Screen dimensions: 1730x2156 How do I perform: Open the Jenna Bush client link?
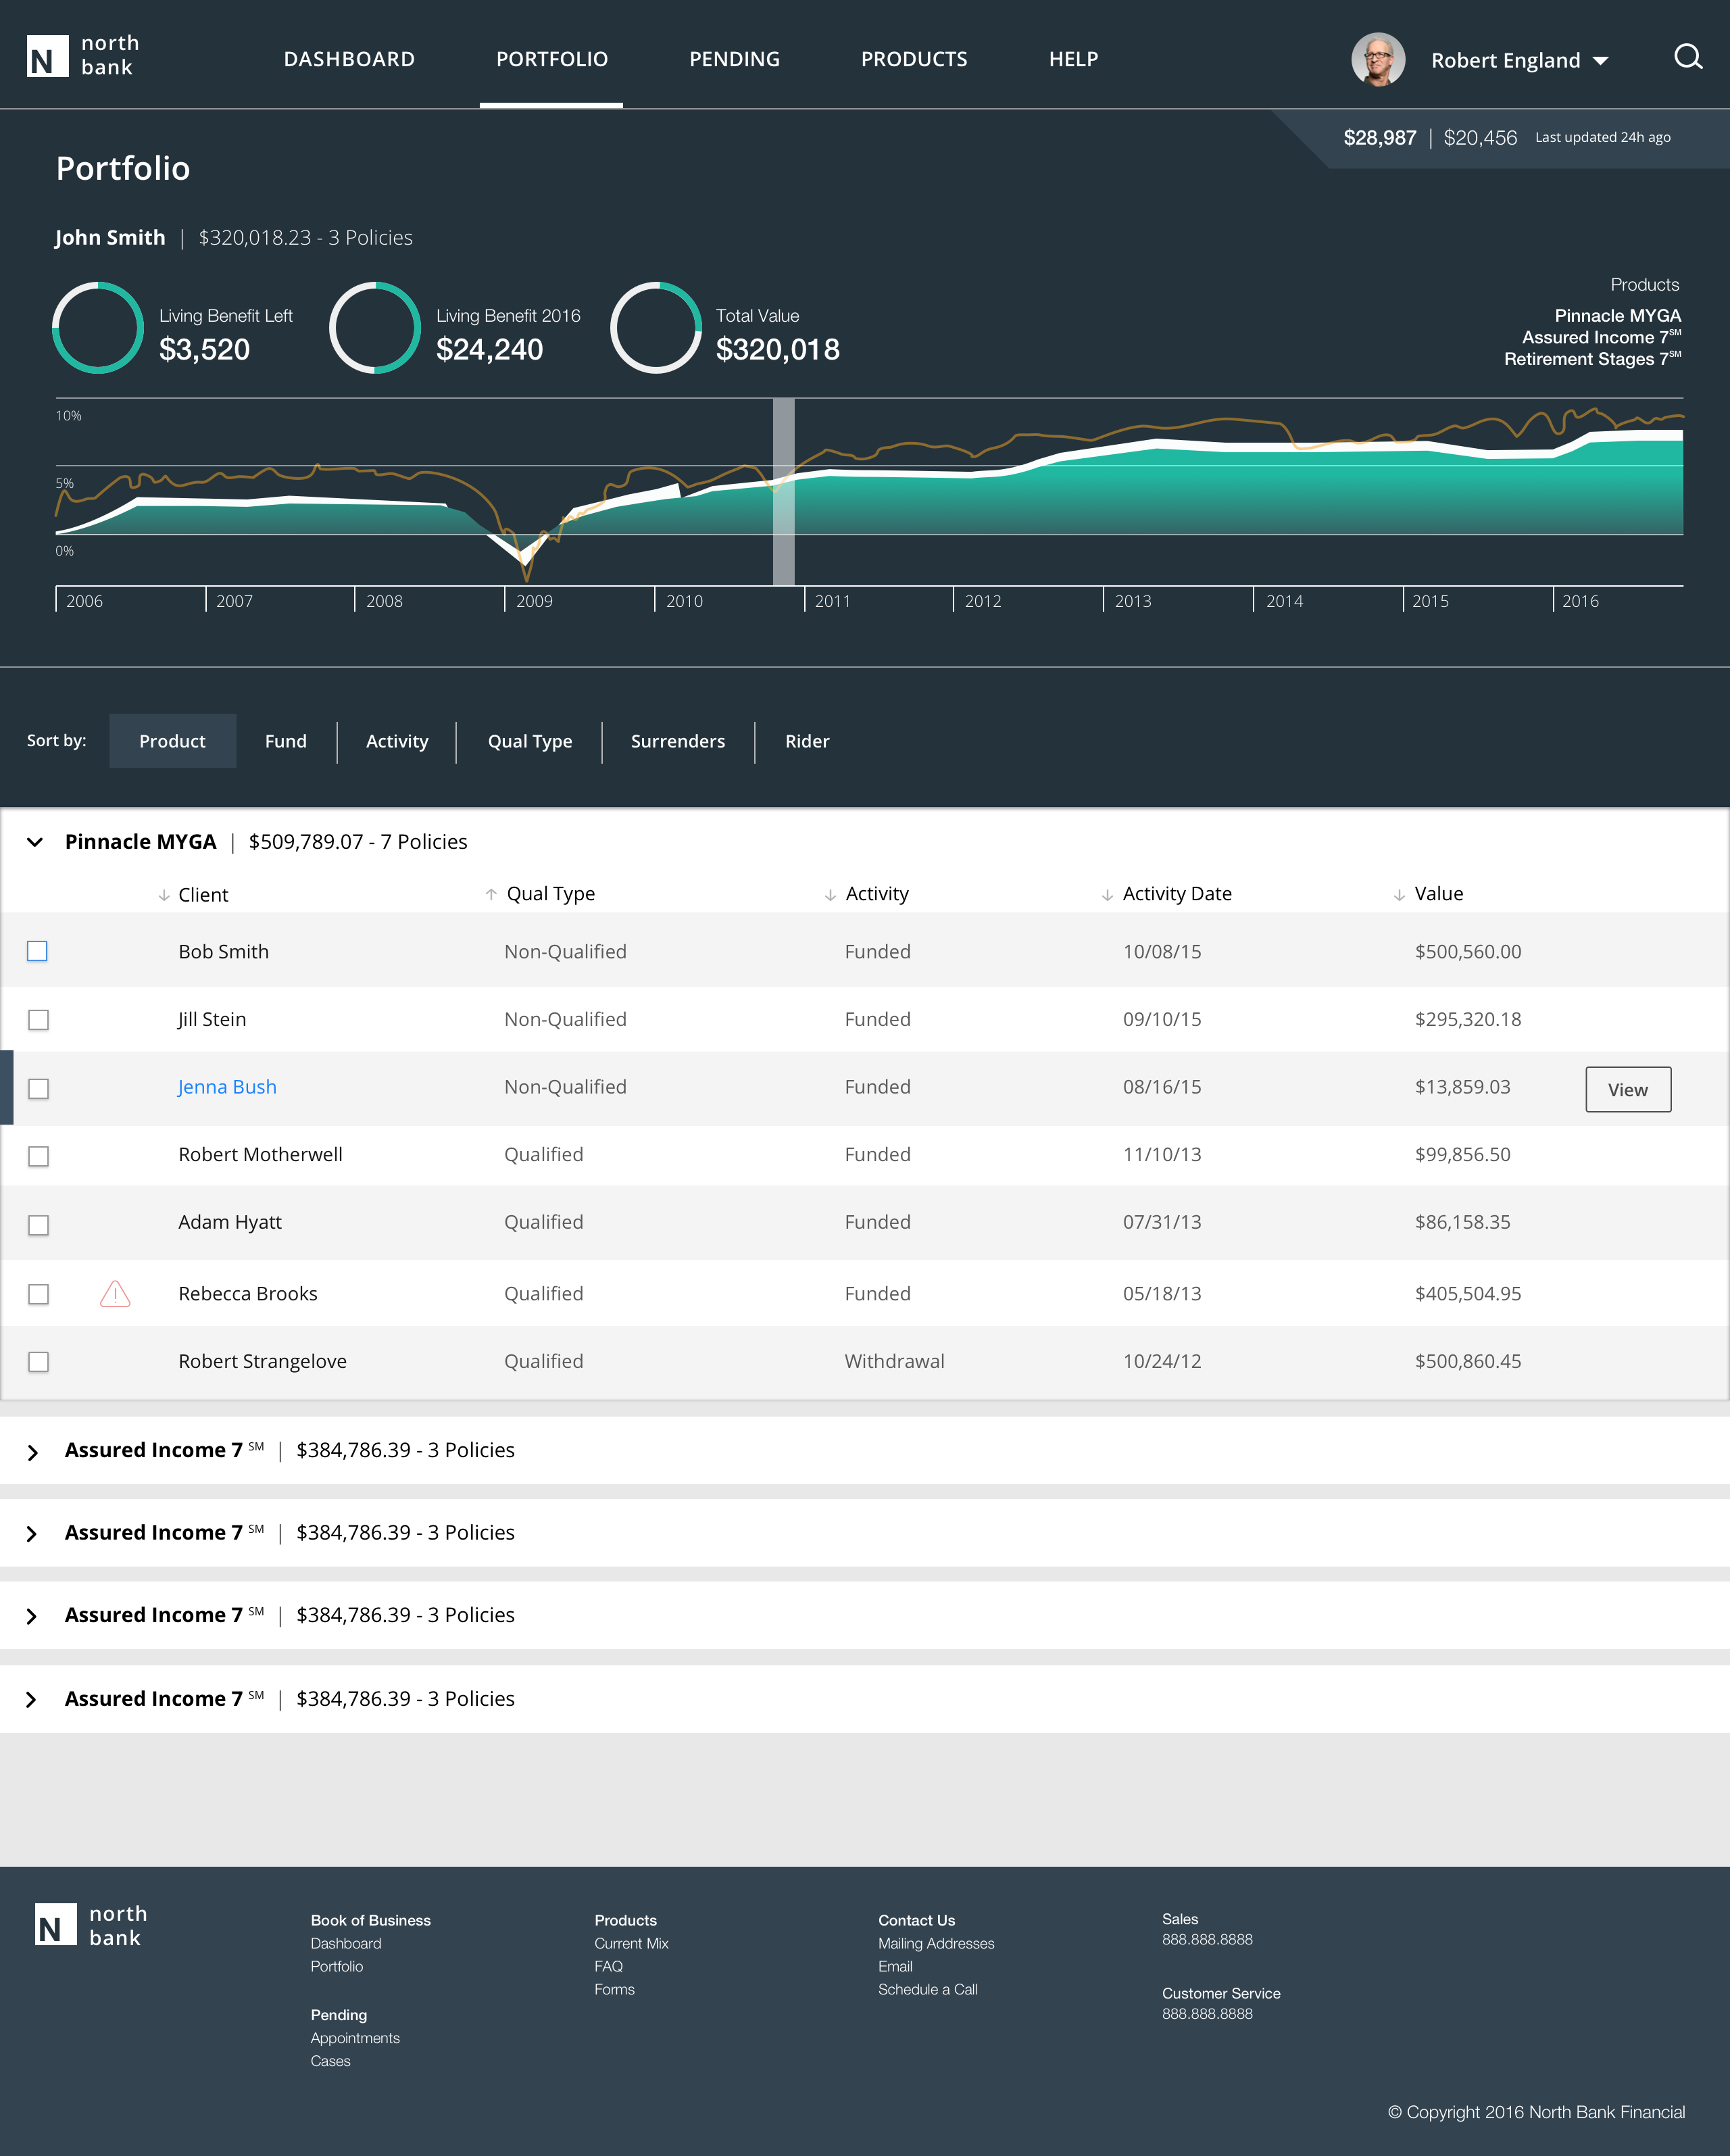[227, 1086]
